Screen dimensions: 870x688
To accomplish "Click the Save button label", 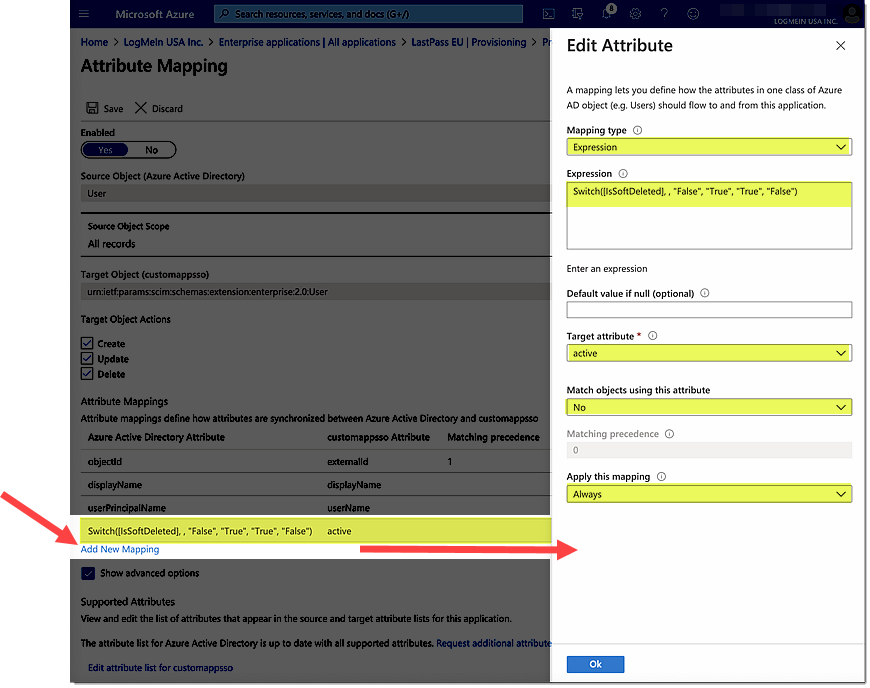I will pos(113,109).
